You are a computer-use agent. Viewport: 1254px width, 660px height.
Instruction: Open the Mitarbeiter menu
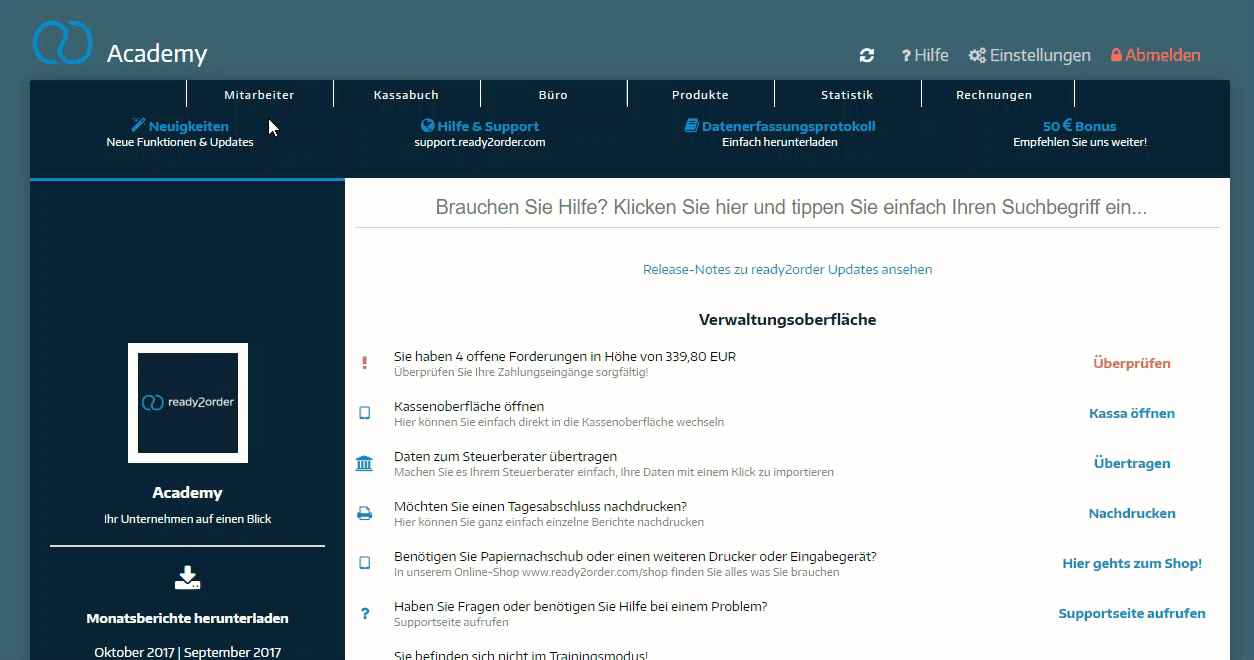point(259,95)
